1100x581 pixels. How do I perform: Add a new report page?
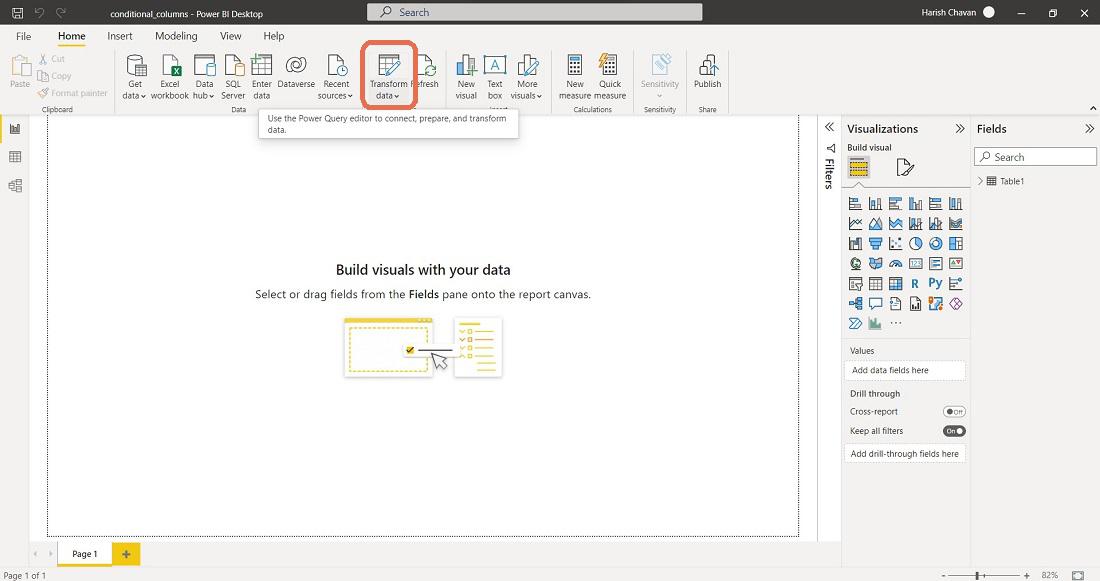[126, 554]
